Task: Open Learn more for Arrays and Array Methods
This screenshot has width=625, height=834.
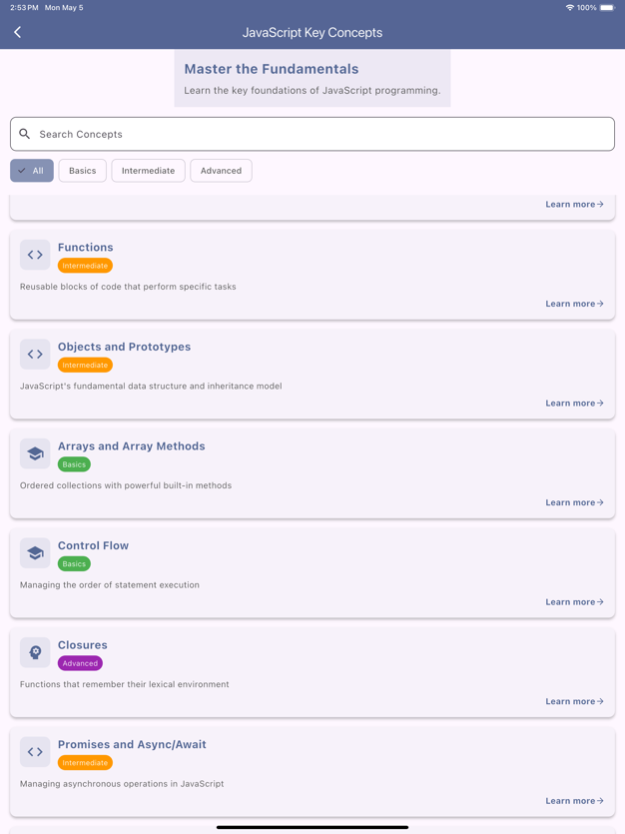Action: (574, 502)
